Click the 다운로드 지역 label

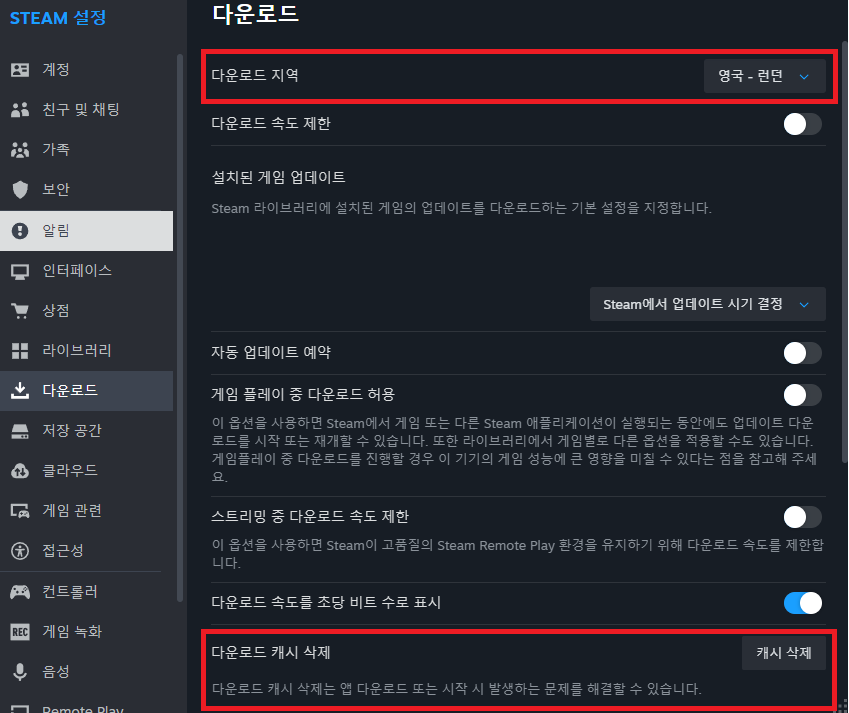click(x=255, y=75)
